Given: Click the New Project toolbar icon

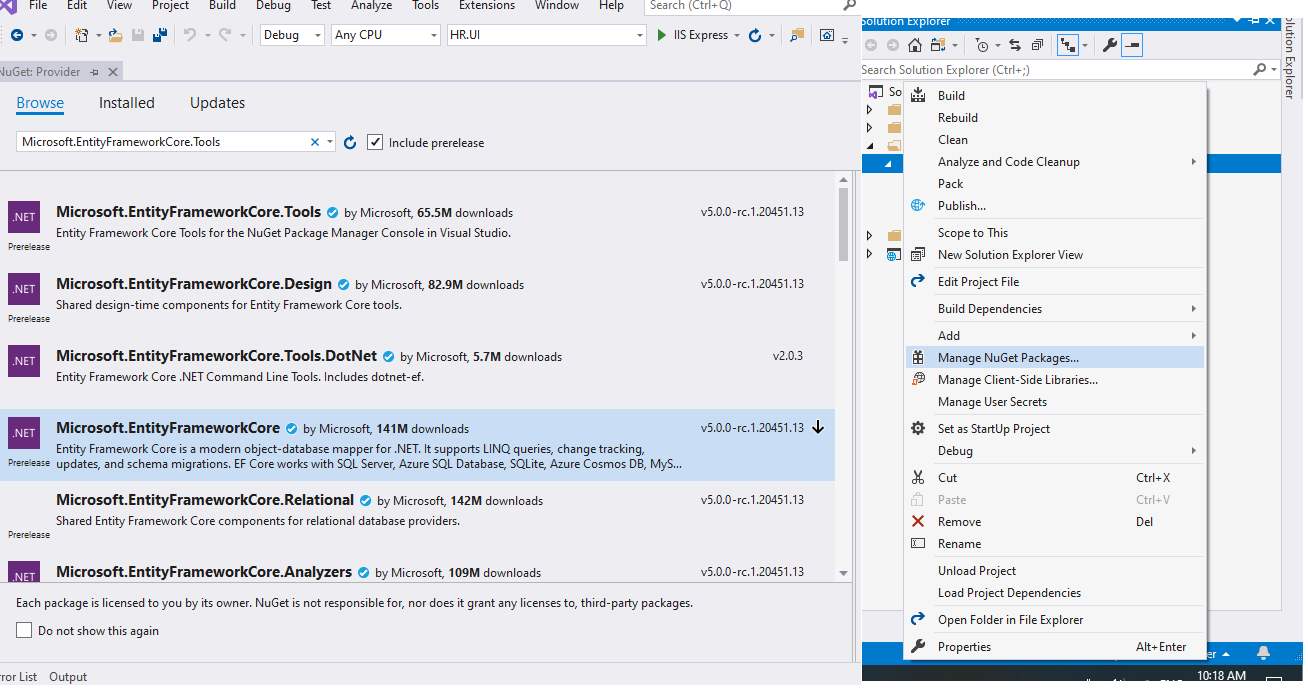Looking at the screenshot, I should point(82,35).
